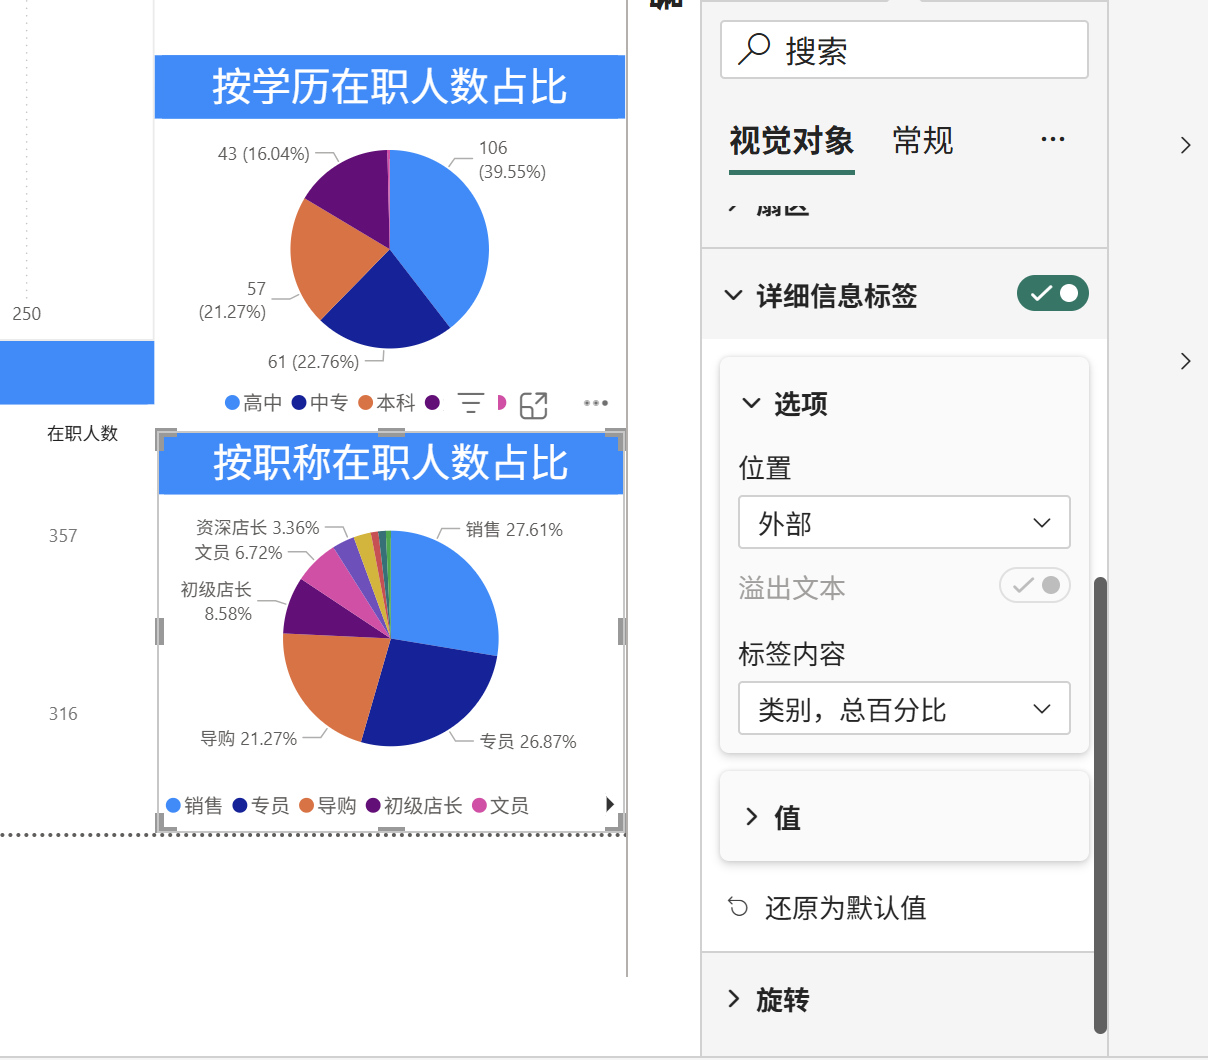The width and height of the screenshot is (1208, 1060).
Task: Click the filter icon on education pie chart
Action: pyautogui.click(x=470, y=403)
